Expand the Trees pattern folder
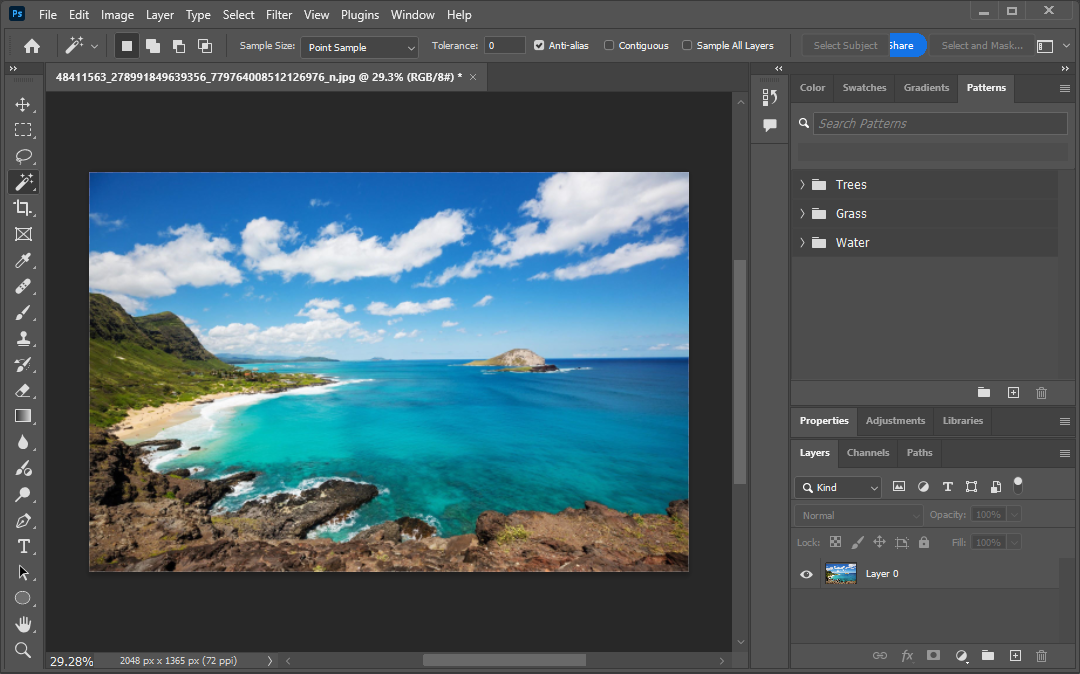 click(802, 185)
